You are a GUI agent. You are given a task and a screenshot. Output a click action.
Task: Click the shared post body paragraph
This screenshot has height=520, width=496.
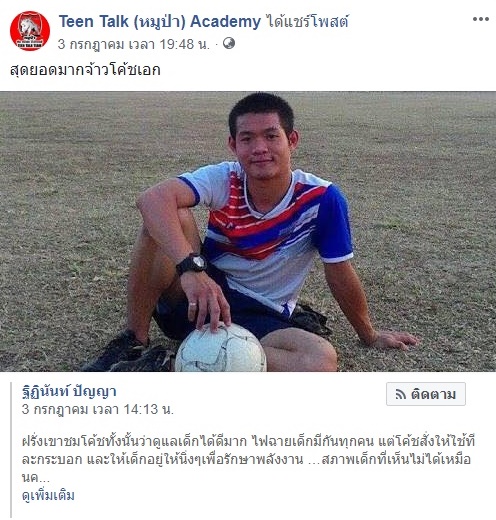248,459
